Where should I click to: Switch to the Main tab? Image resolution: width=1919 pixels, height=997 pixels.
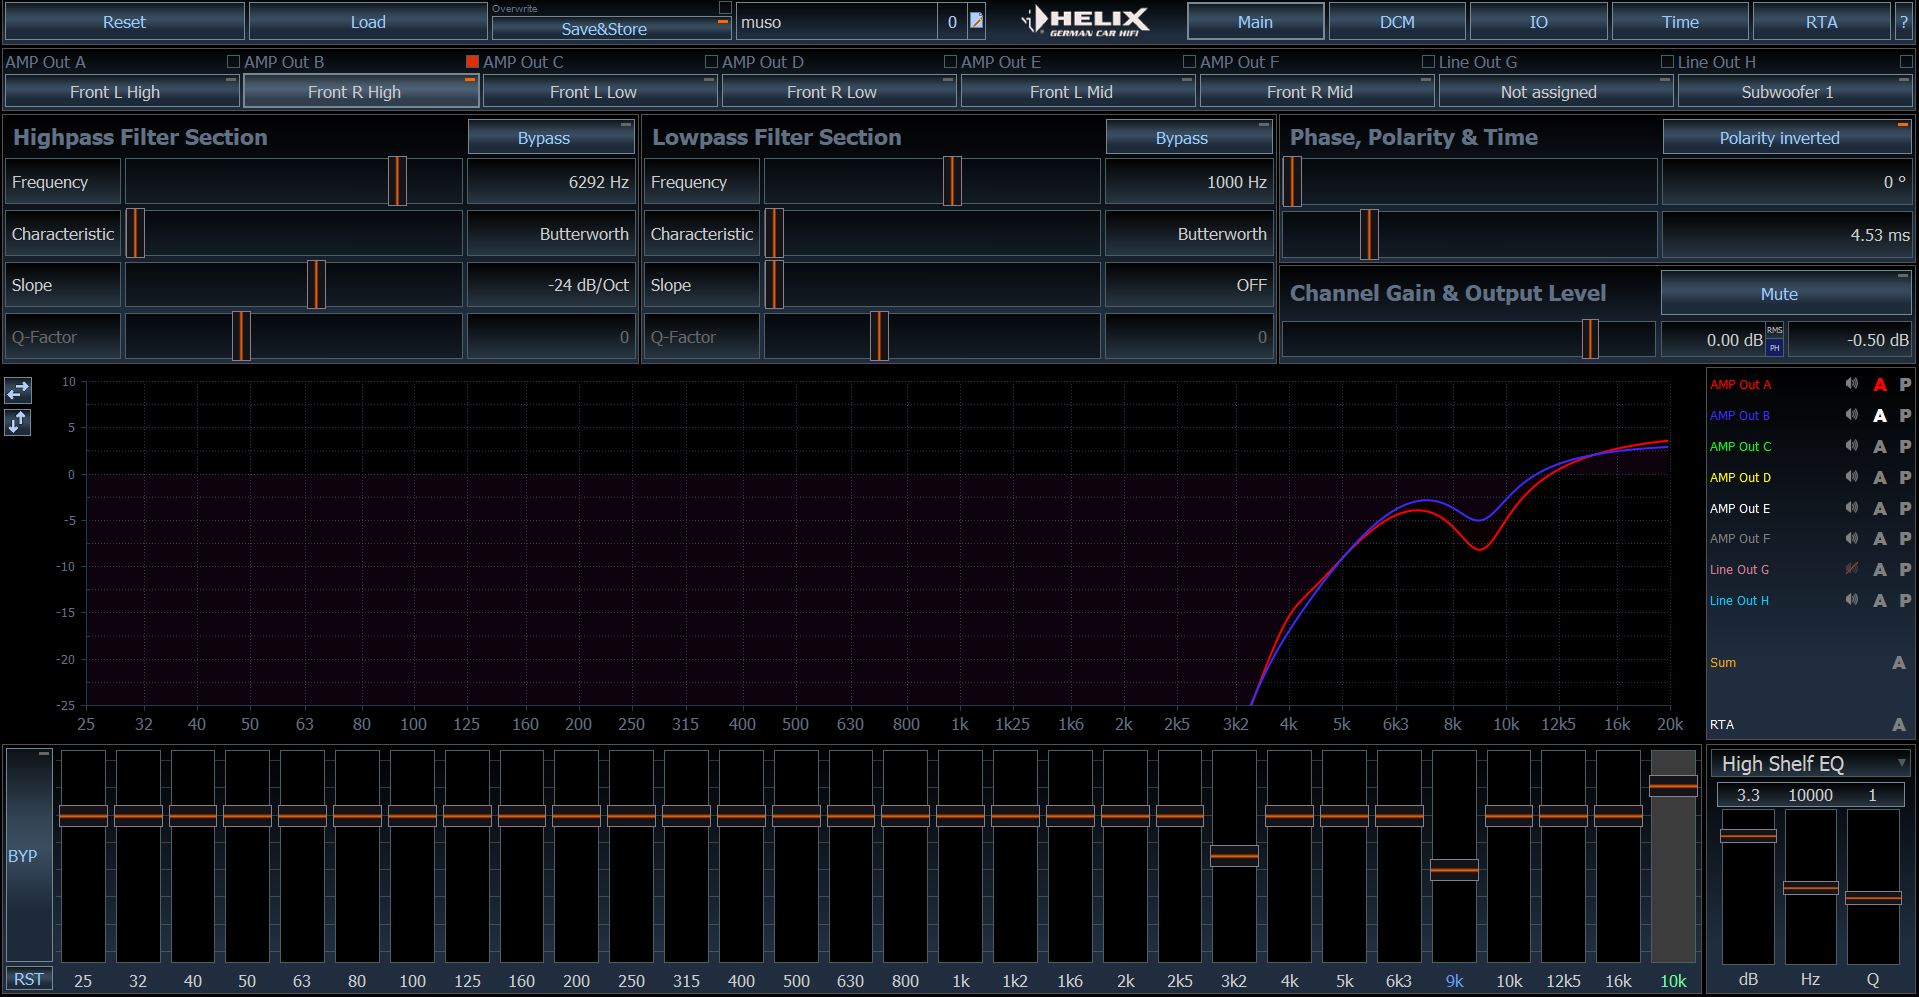click(x=1255, y=21)
